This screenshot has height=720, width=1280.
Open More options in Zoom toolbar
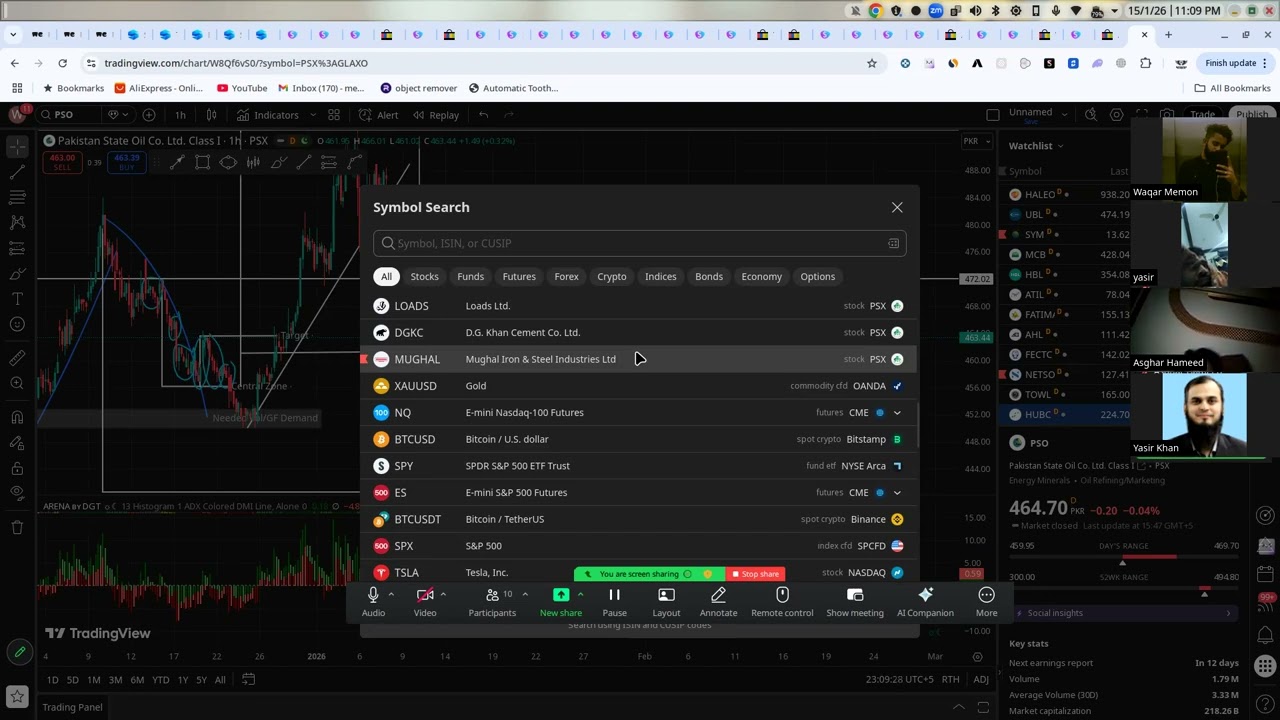click(986, 602)
